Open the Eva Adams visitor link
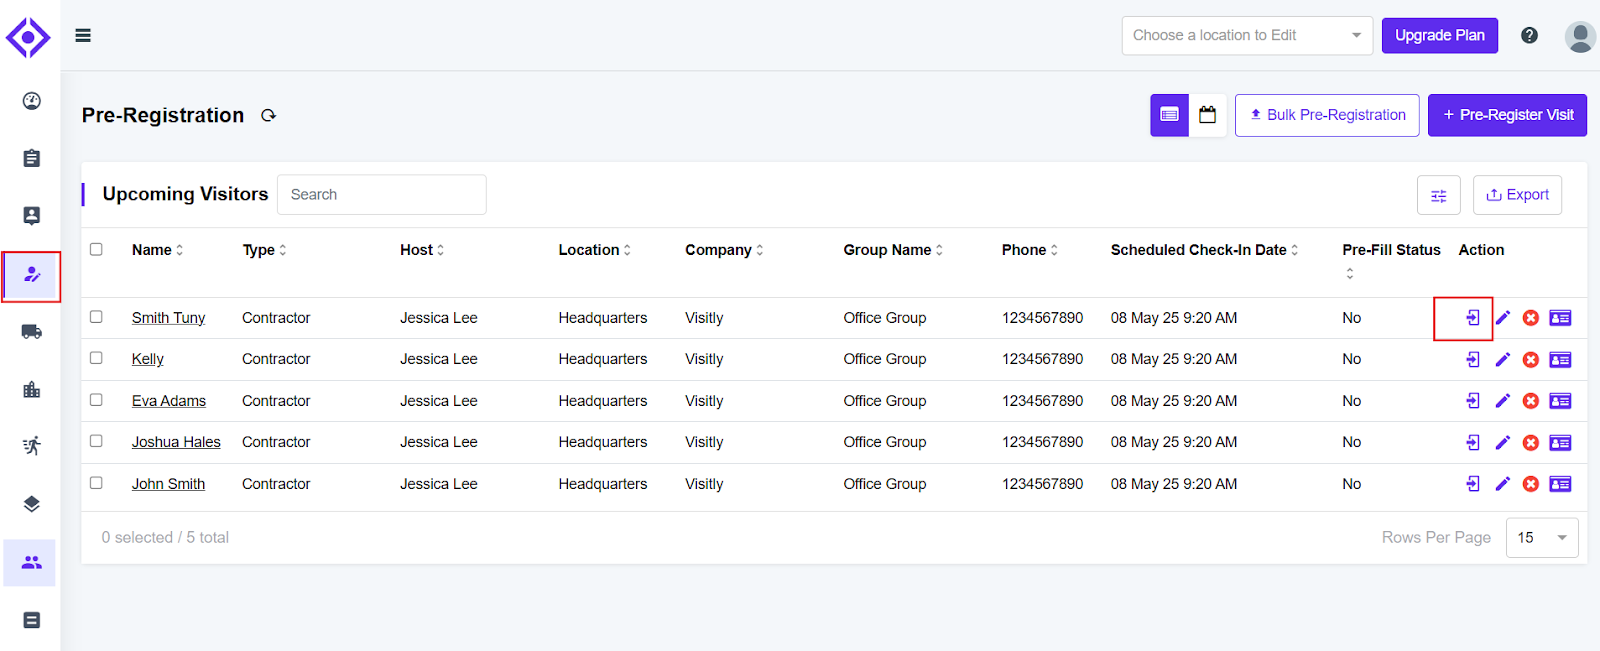 [168, 401]
